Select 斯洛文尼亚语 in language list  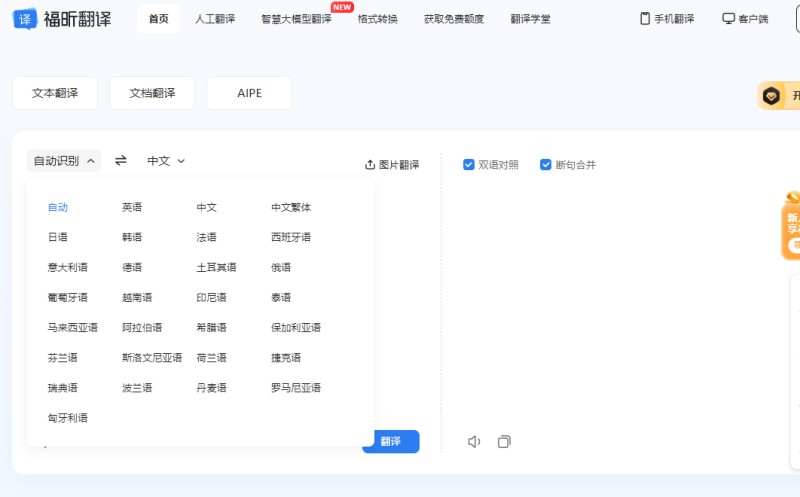[x=152, y=358]
